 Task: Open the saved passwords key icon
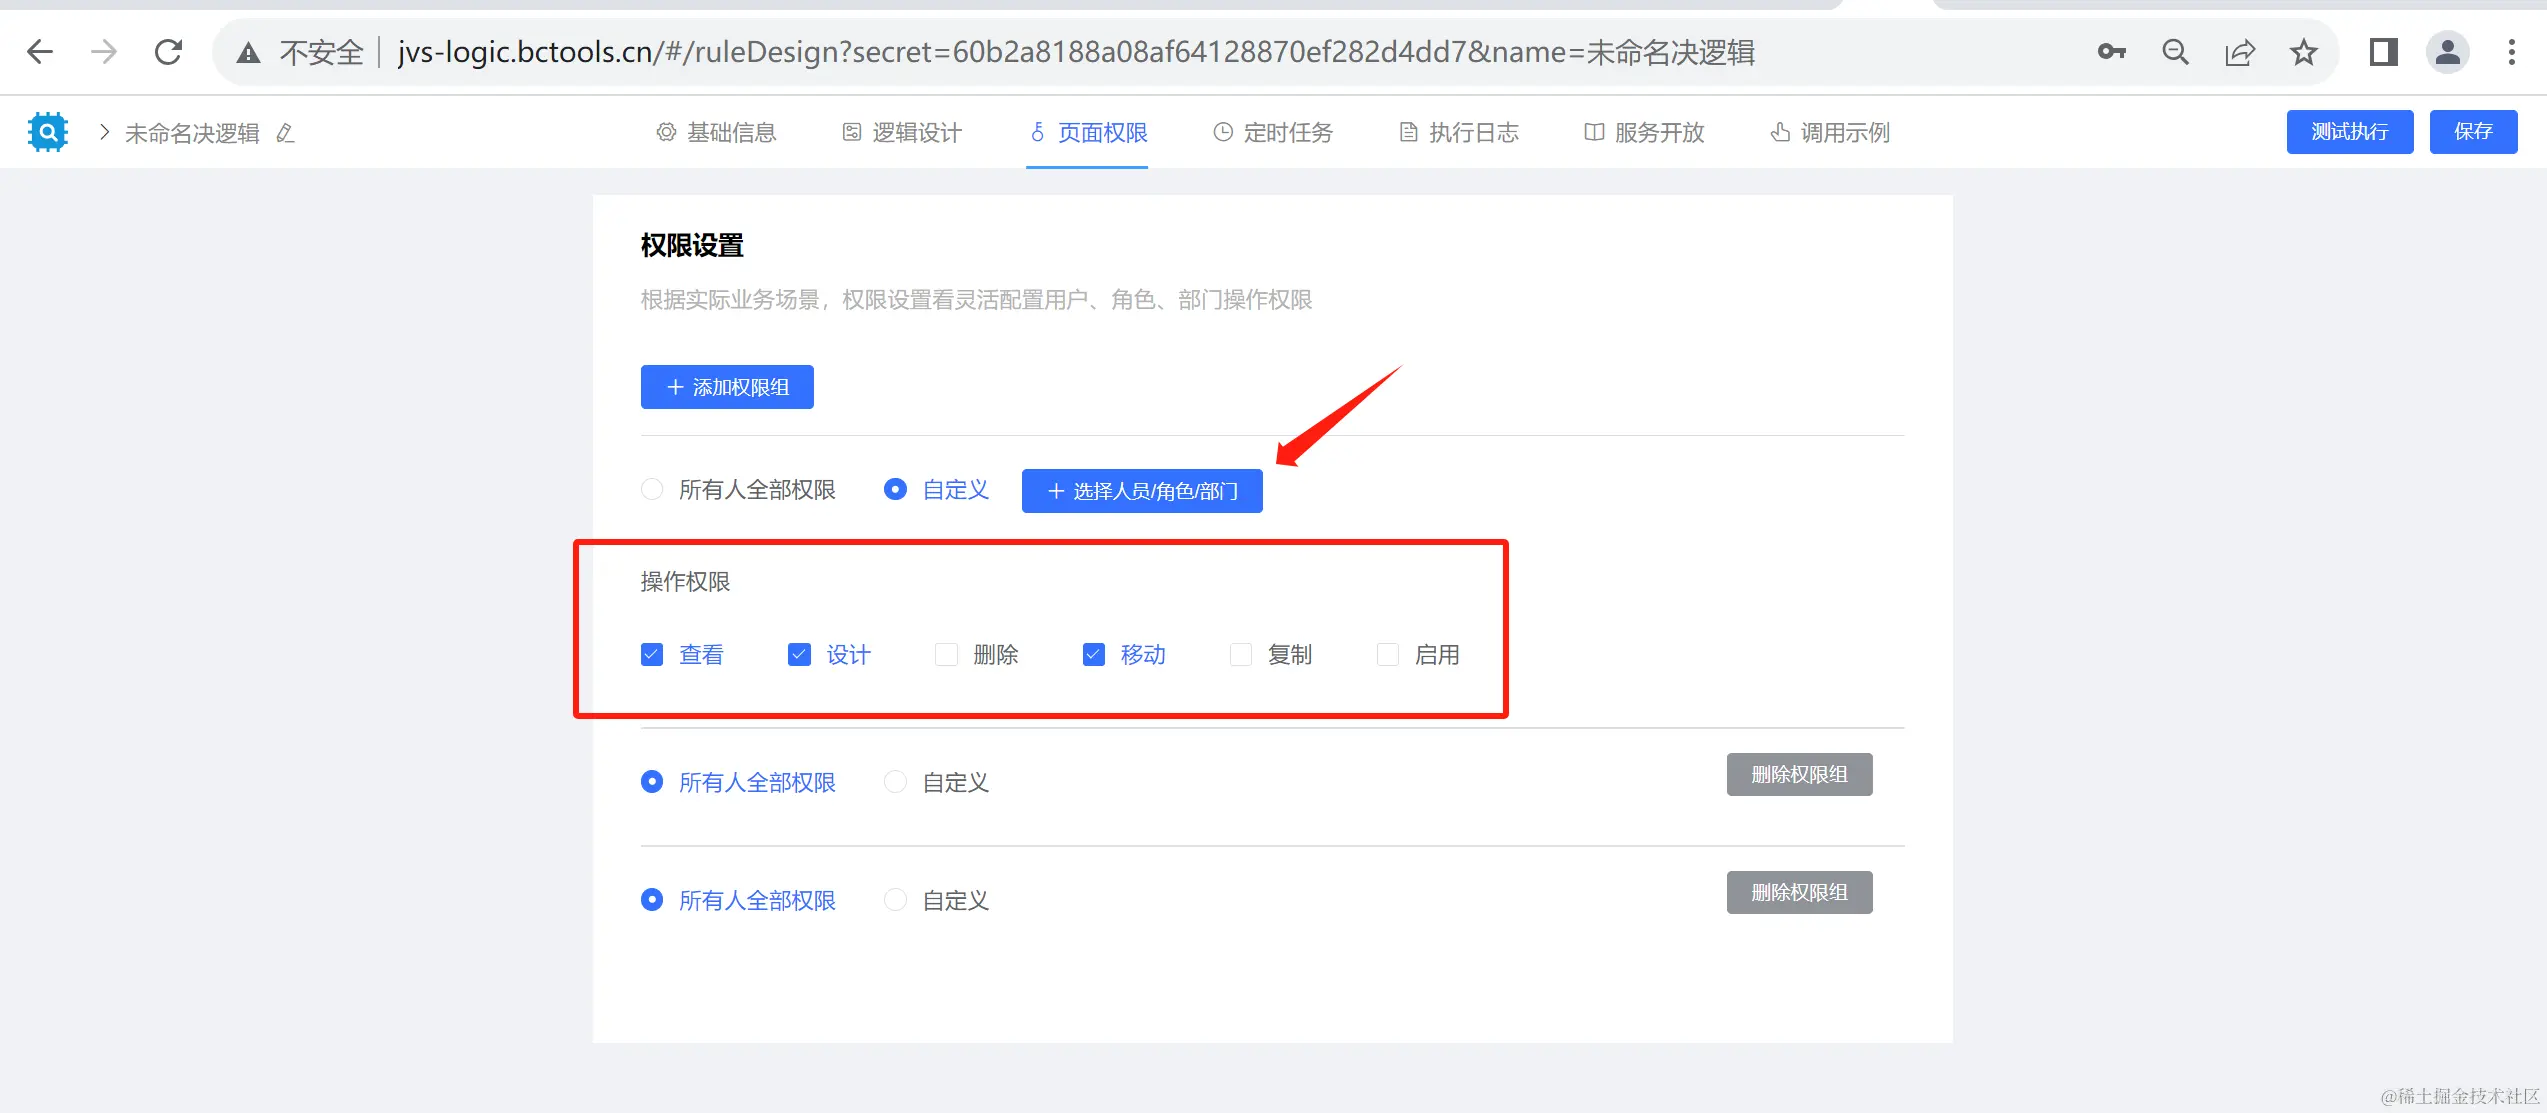(2111, 52)
